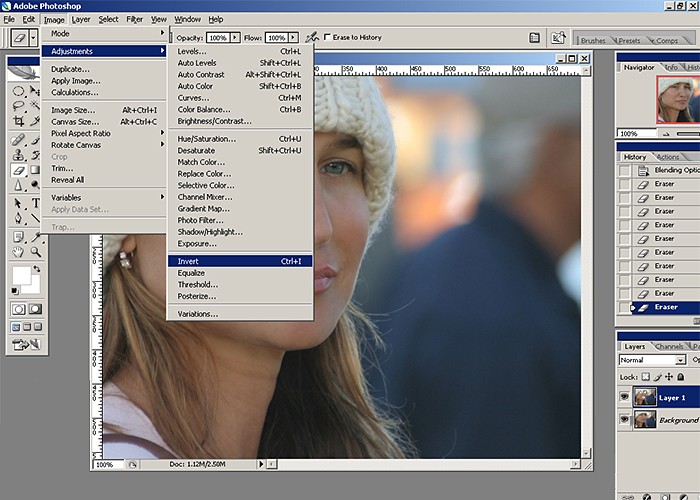The width and height of the screenshot is (700, 500).
Task: Switch to the Actions tab
Action: [x=668, y=157]
